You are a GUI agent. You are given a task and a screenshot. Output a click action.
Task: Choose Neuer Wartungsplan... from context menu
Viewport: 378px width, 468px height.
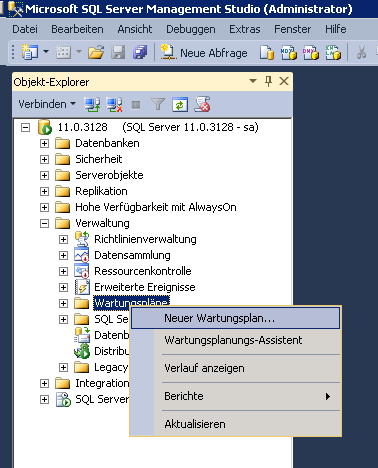coord(235,318)
